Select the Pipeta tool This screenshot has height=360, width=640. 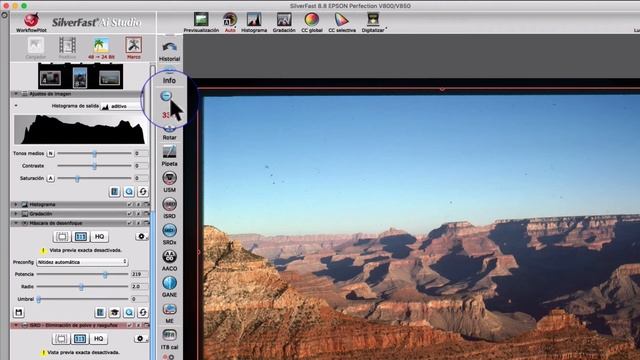click(x=169, y=156)
